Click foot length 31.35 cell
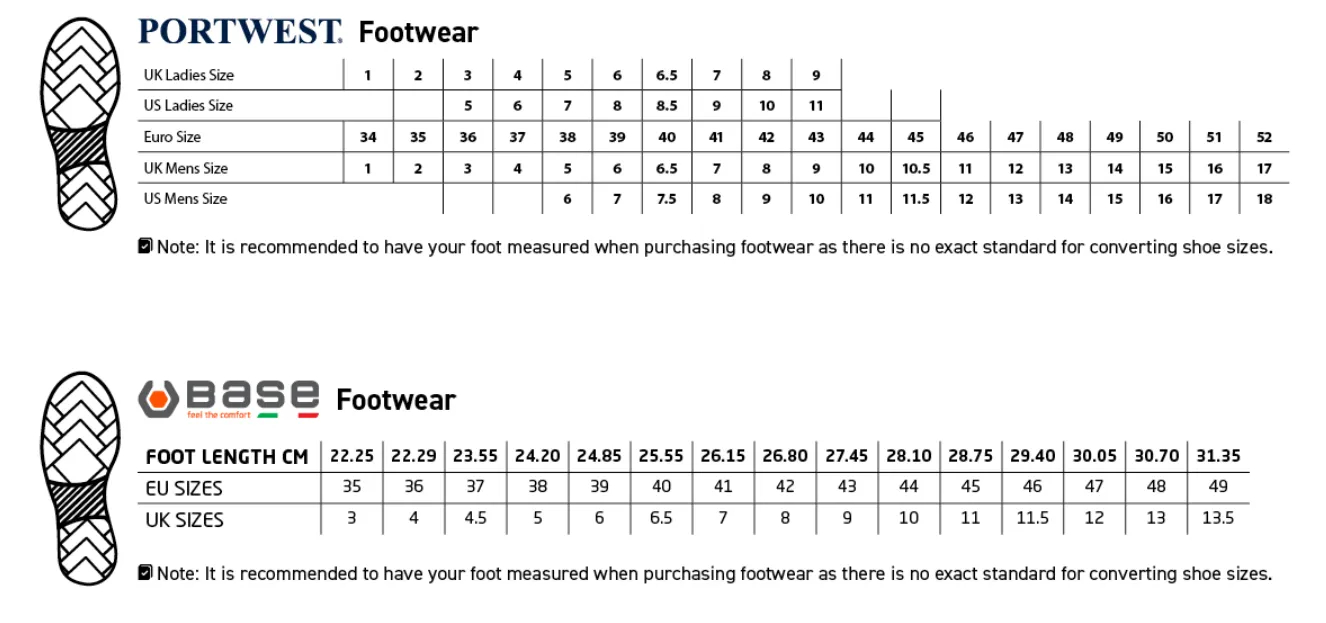Screen dimensions: 1326x623 pyautogui.click(x=1218, y=456)
